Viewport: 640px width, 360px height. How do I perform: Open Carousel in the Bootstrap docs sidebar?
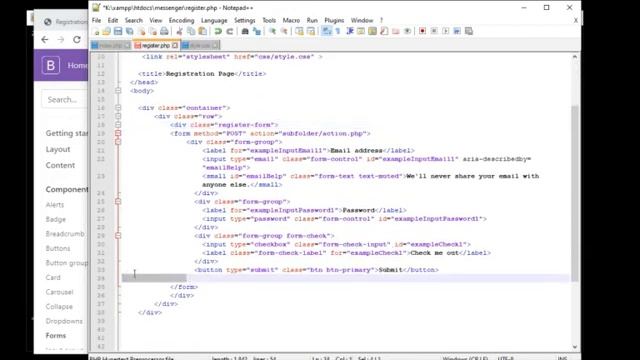click(60, 292)
